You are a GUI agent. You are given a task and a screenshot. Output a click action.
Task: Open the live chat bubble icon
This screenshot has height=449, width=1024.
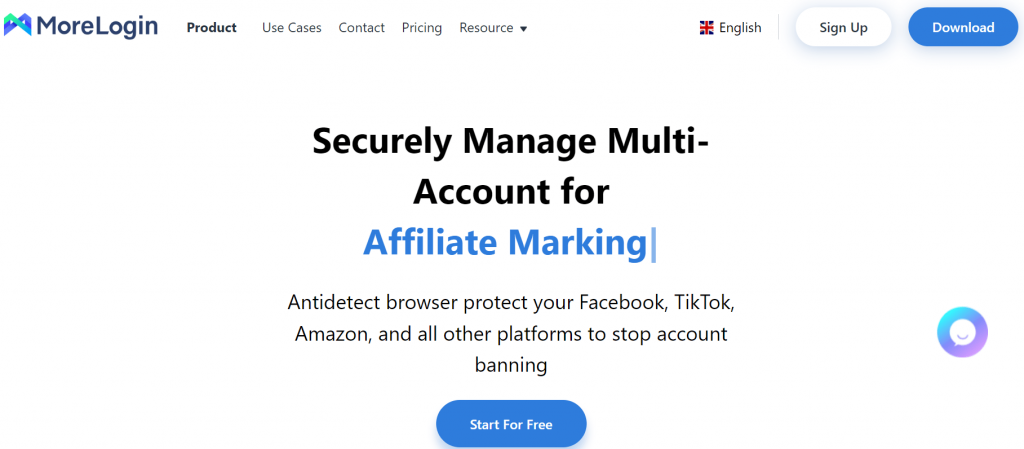point(962,332)
